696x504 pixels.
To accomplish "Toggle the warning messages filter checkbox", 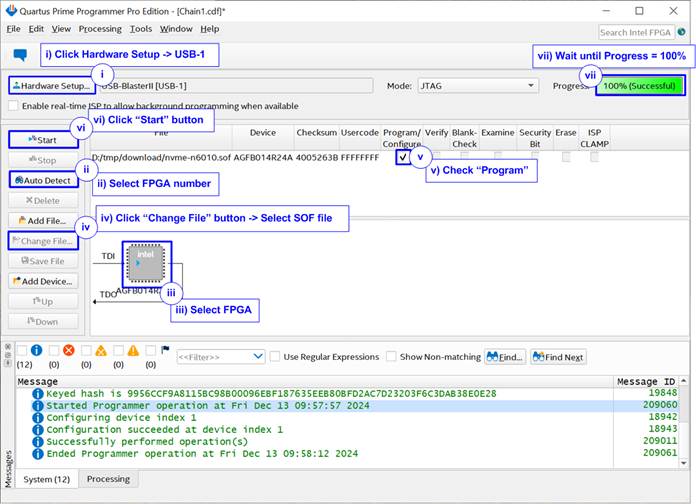I will [119, 350].
